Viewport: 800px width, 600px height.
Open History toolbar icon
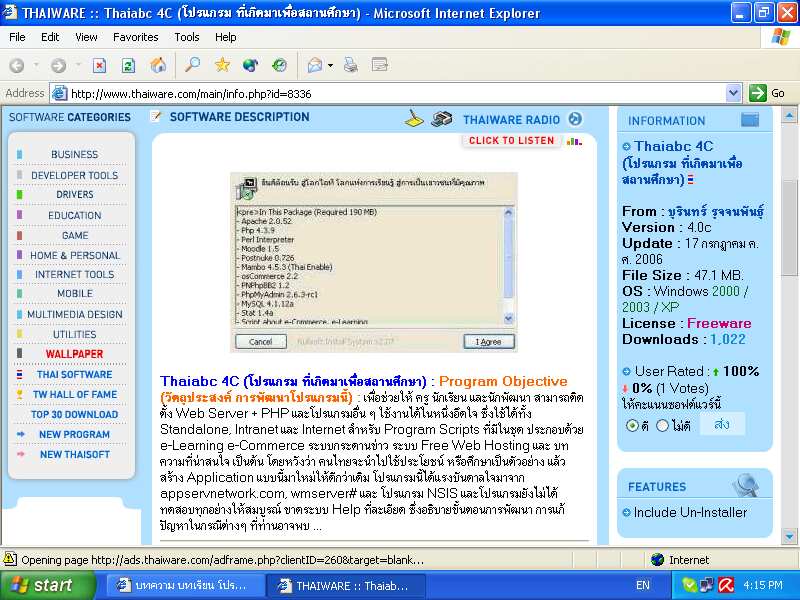[x=279, y=65]
